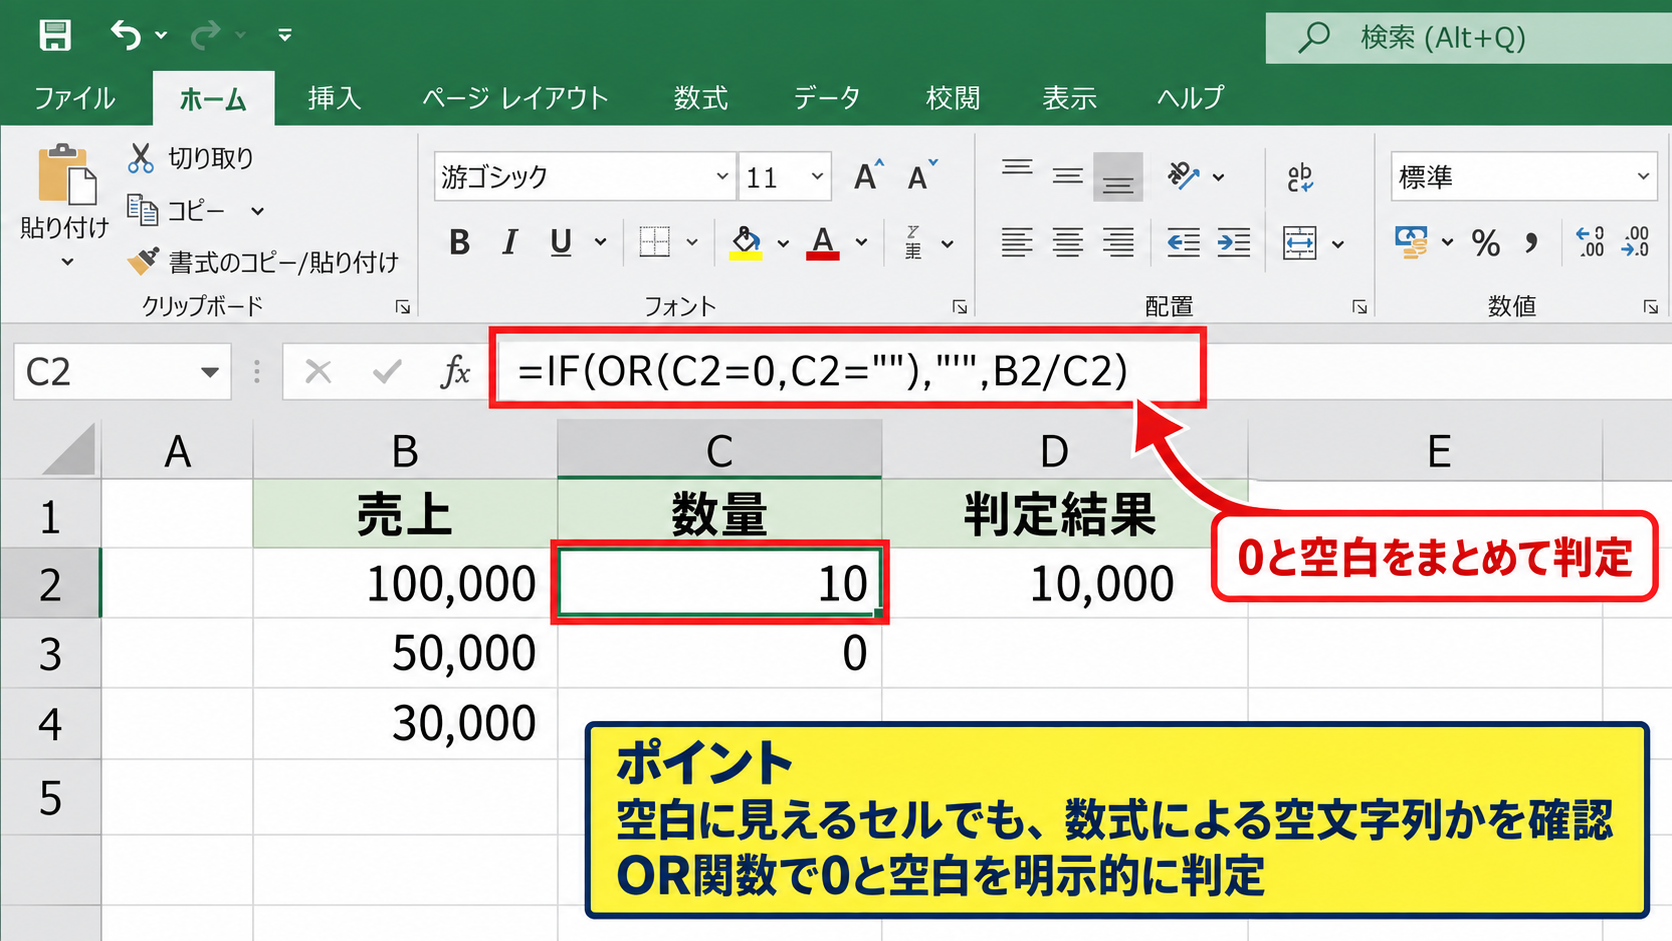Click the Cancel (X) formula button

point(318,372)
